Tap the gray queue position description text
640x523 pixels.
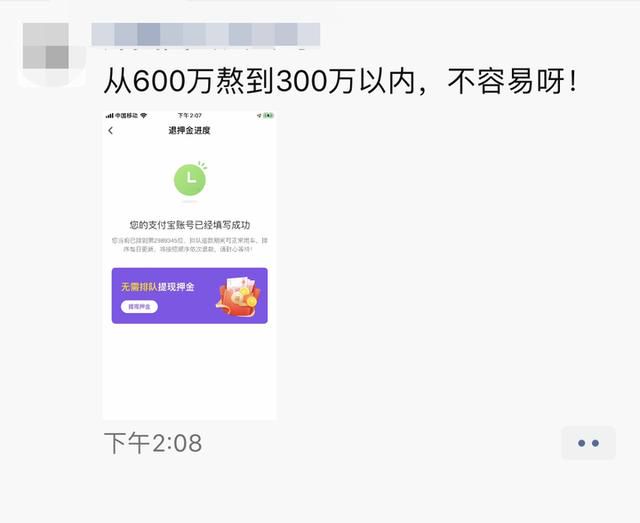coord(190,244)
